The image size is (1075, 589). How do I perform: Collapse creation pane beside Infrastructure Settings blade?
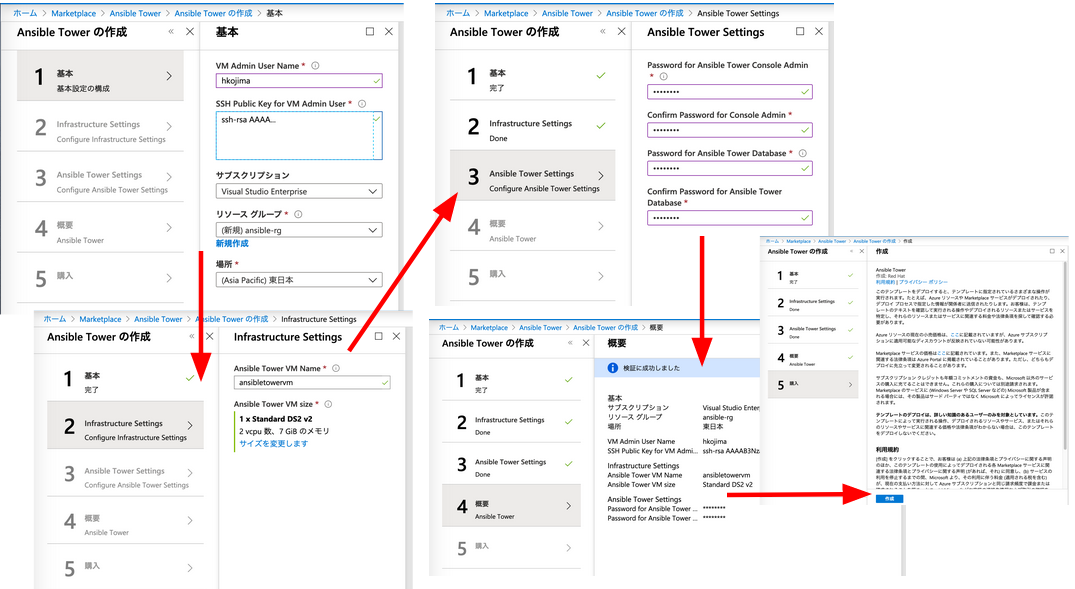pos(191,337)
